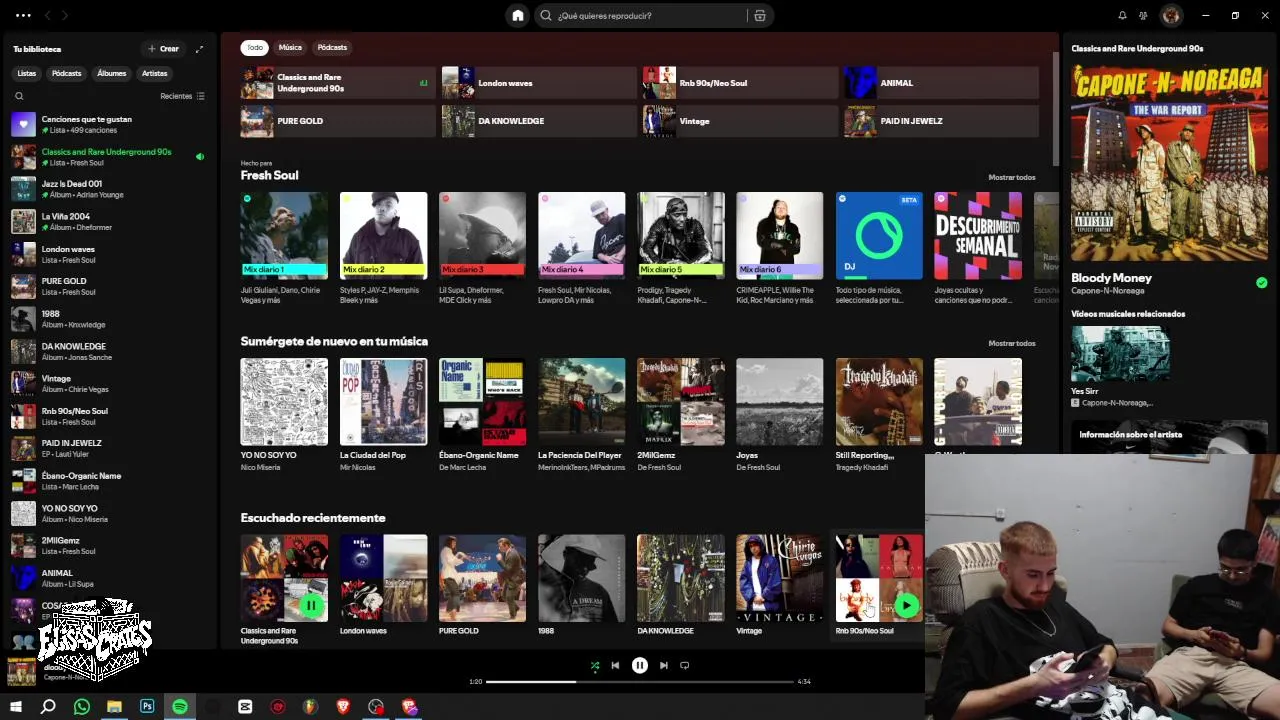Play Rnb 90s/Neo Soul from its recent card
Viewport: 1280px width, 720px height.
pyautogui.click(x=906, y=605)
